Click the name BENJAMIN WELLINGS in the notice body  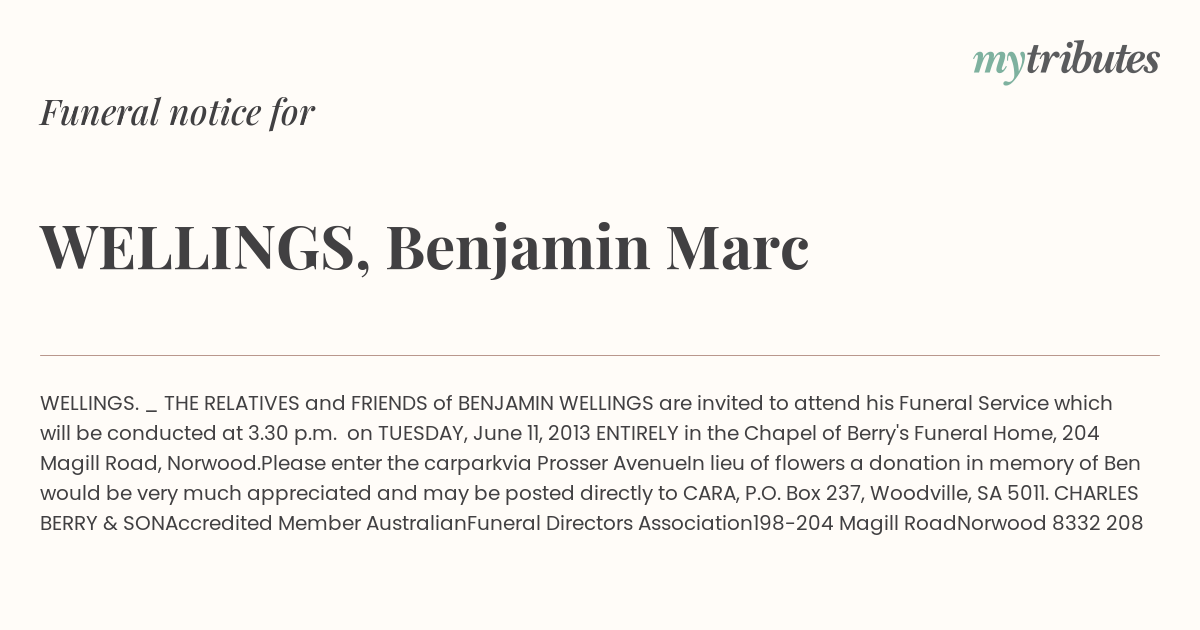click(556, 404)
